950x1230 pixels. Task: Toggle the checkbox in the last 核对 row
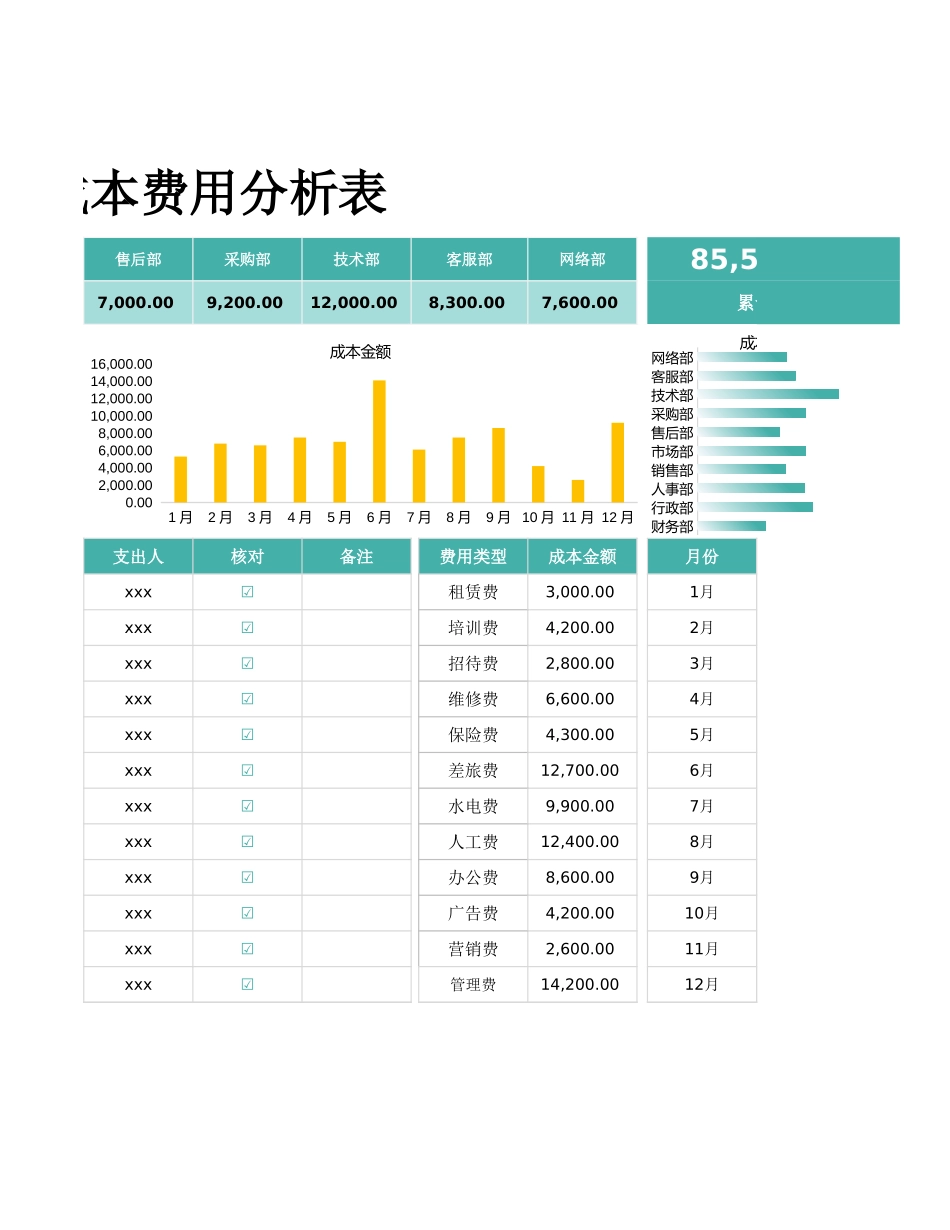pyautogui.click(x=246, y=984)
